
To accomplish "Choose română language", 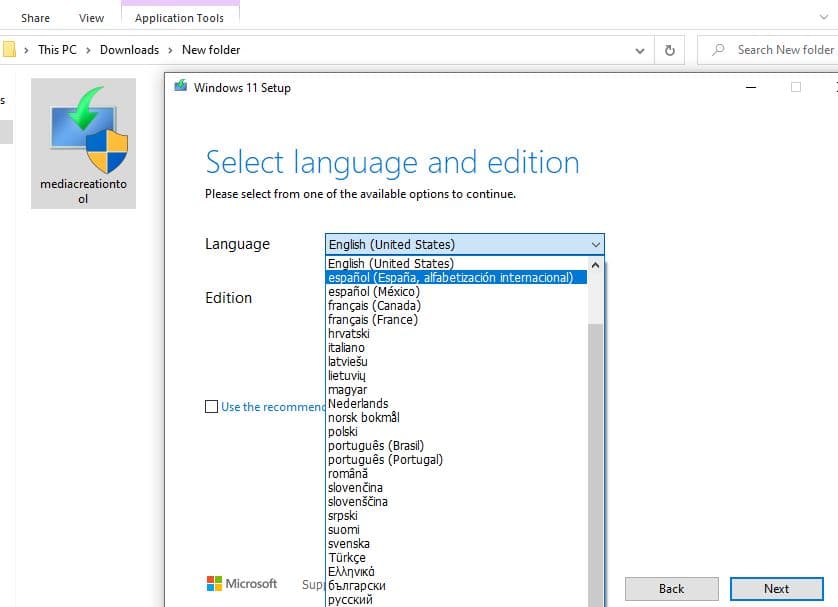I will click(x=456, y=473).
